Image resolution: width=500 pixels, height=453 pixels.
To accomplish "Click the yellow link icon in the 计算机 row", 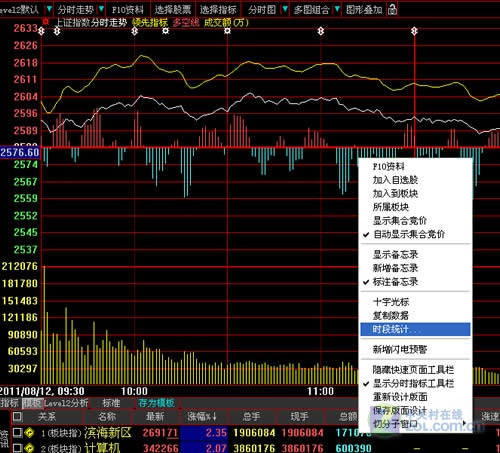I will coord(30,448).
